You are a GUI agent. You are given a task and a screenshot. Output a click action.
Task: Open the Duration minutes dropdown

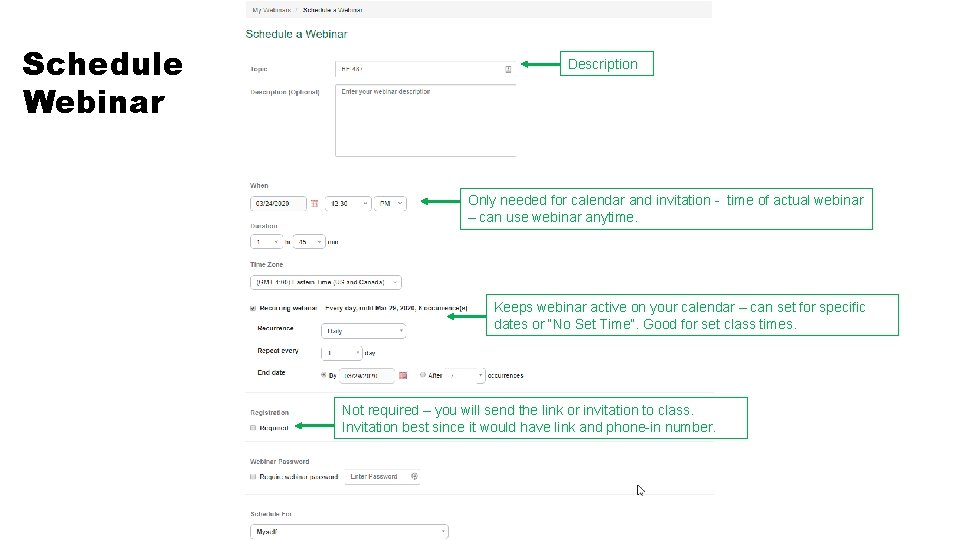309,242
